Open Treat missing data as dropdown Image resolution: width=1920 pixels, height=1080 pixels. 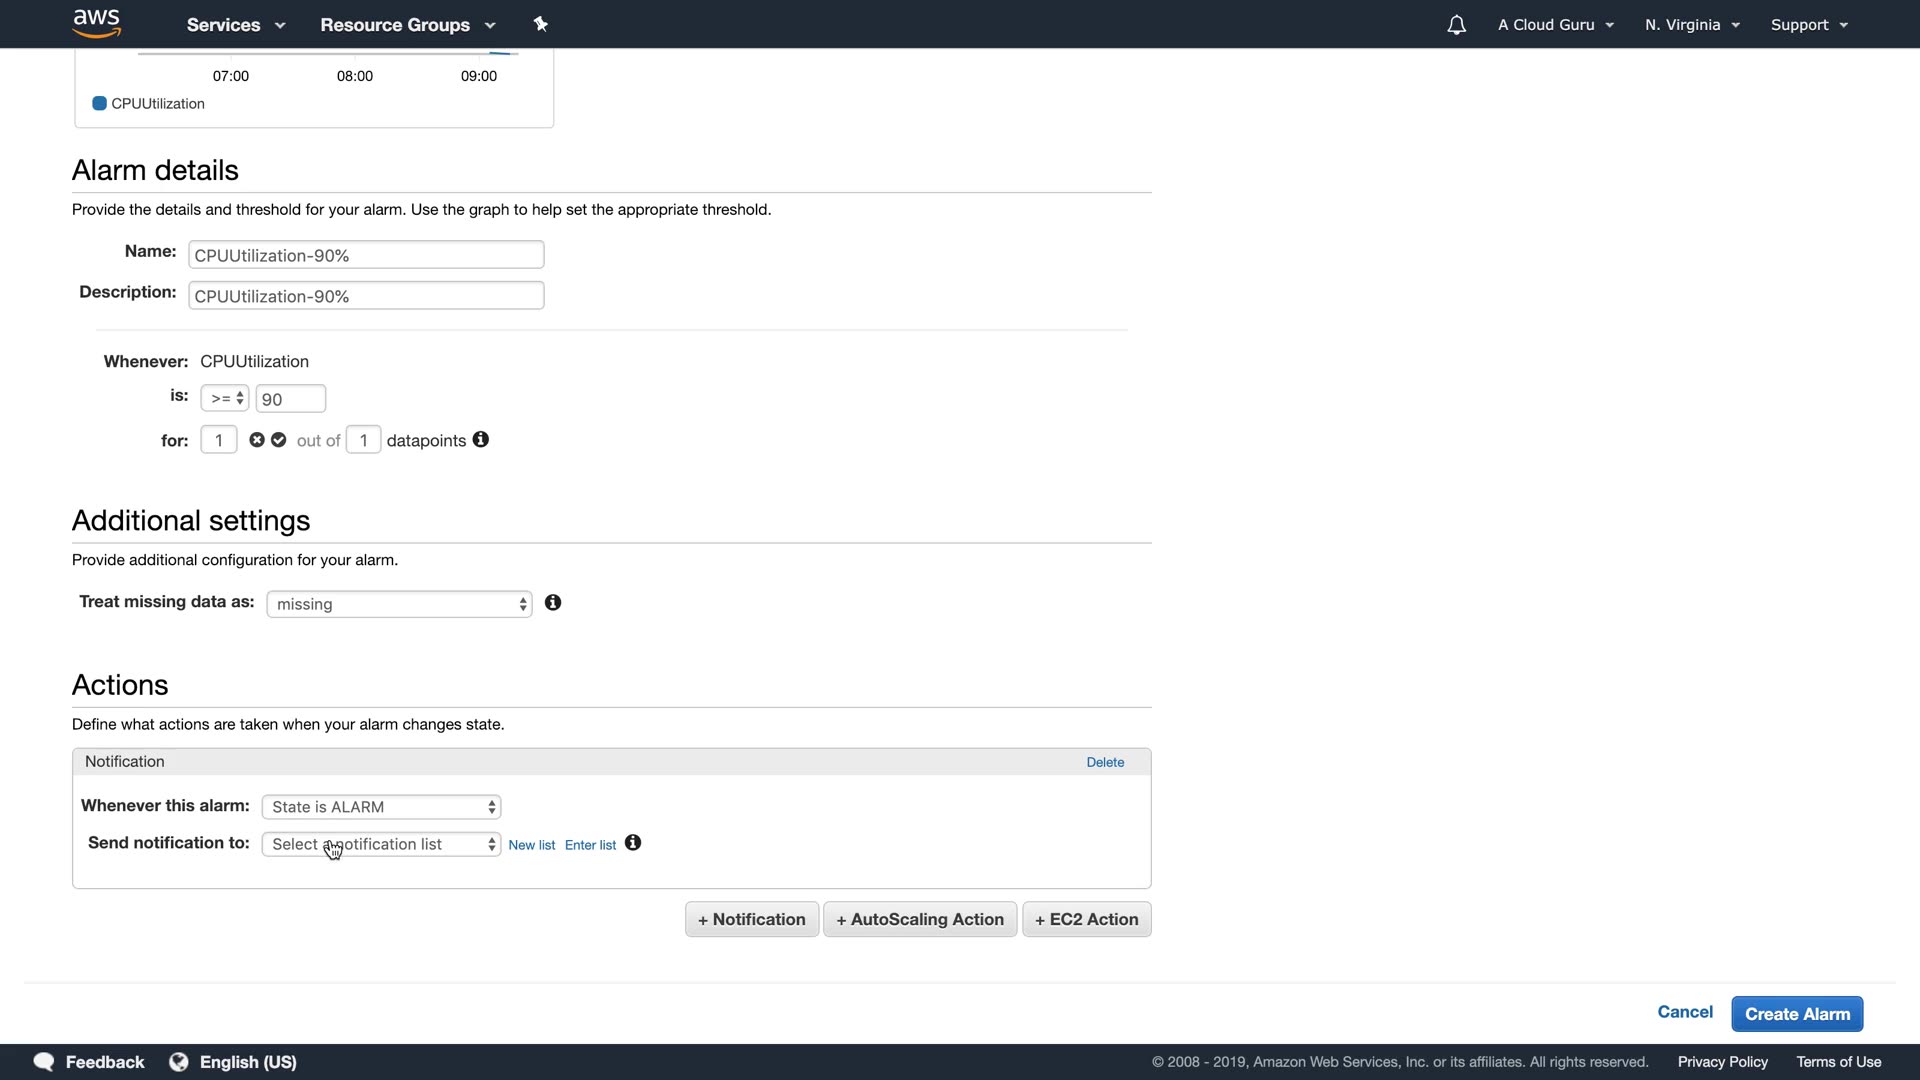399,604
